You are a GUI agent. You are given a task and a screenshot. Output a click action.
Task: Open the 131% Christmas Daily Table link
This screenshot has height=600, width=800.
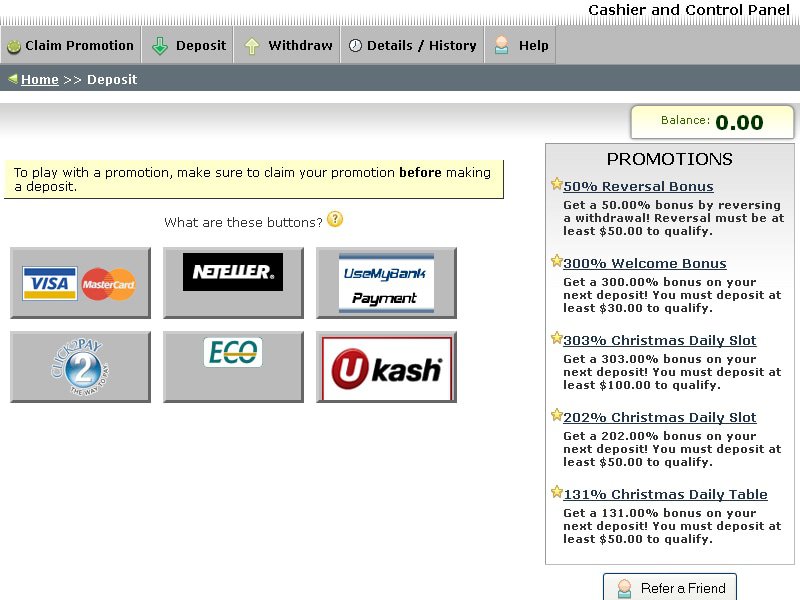(x=665, y=494)
